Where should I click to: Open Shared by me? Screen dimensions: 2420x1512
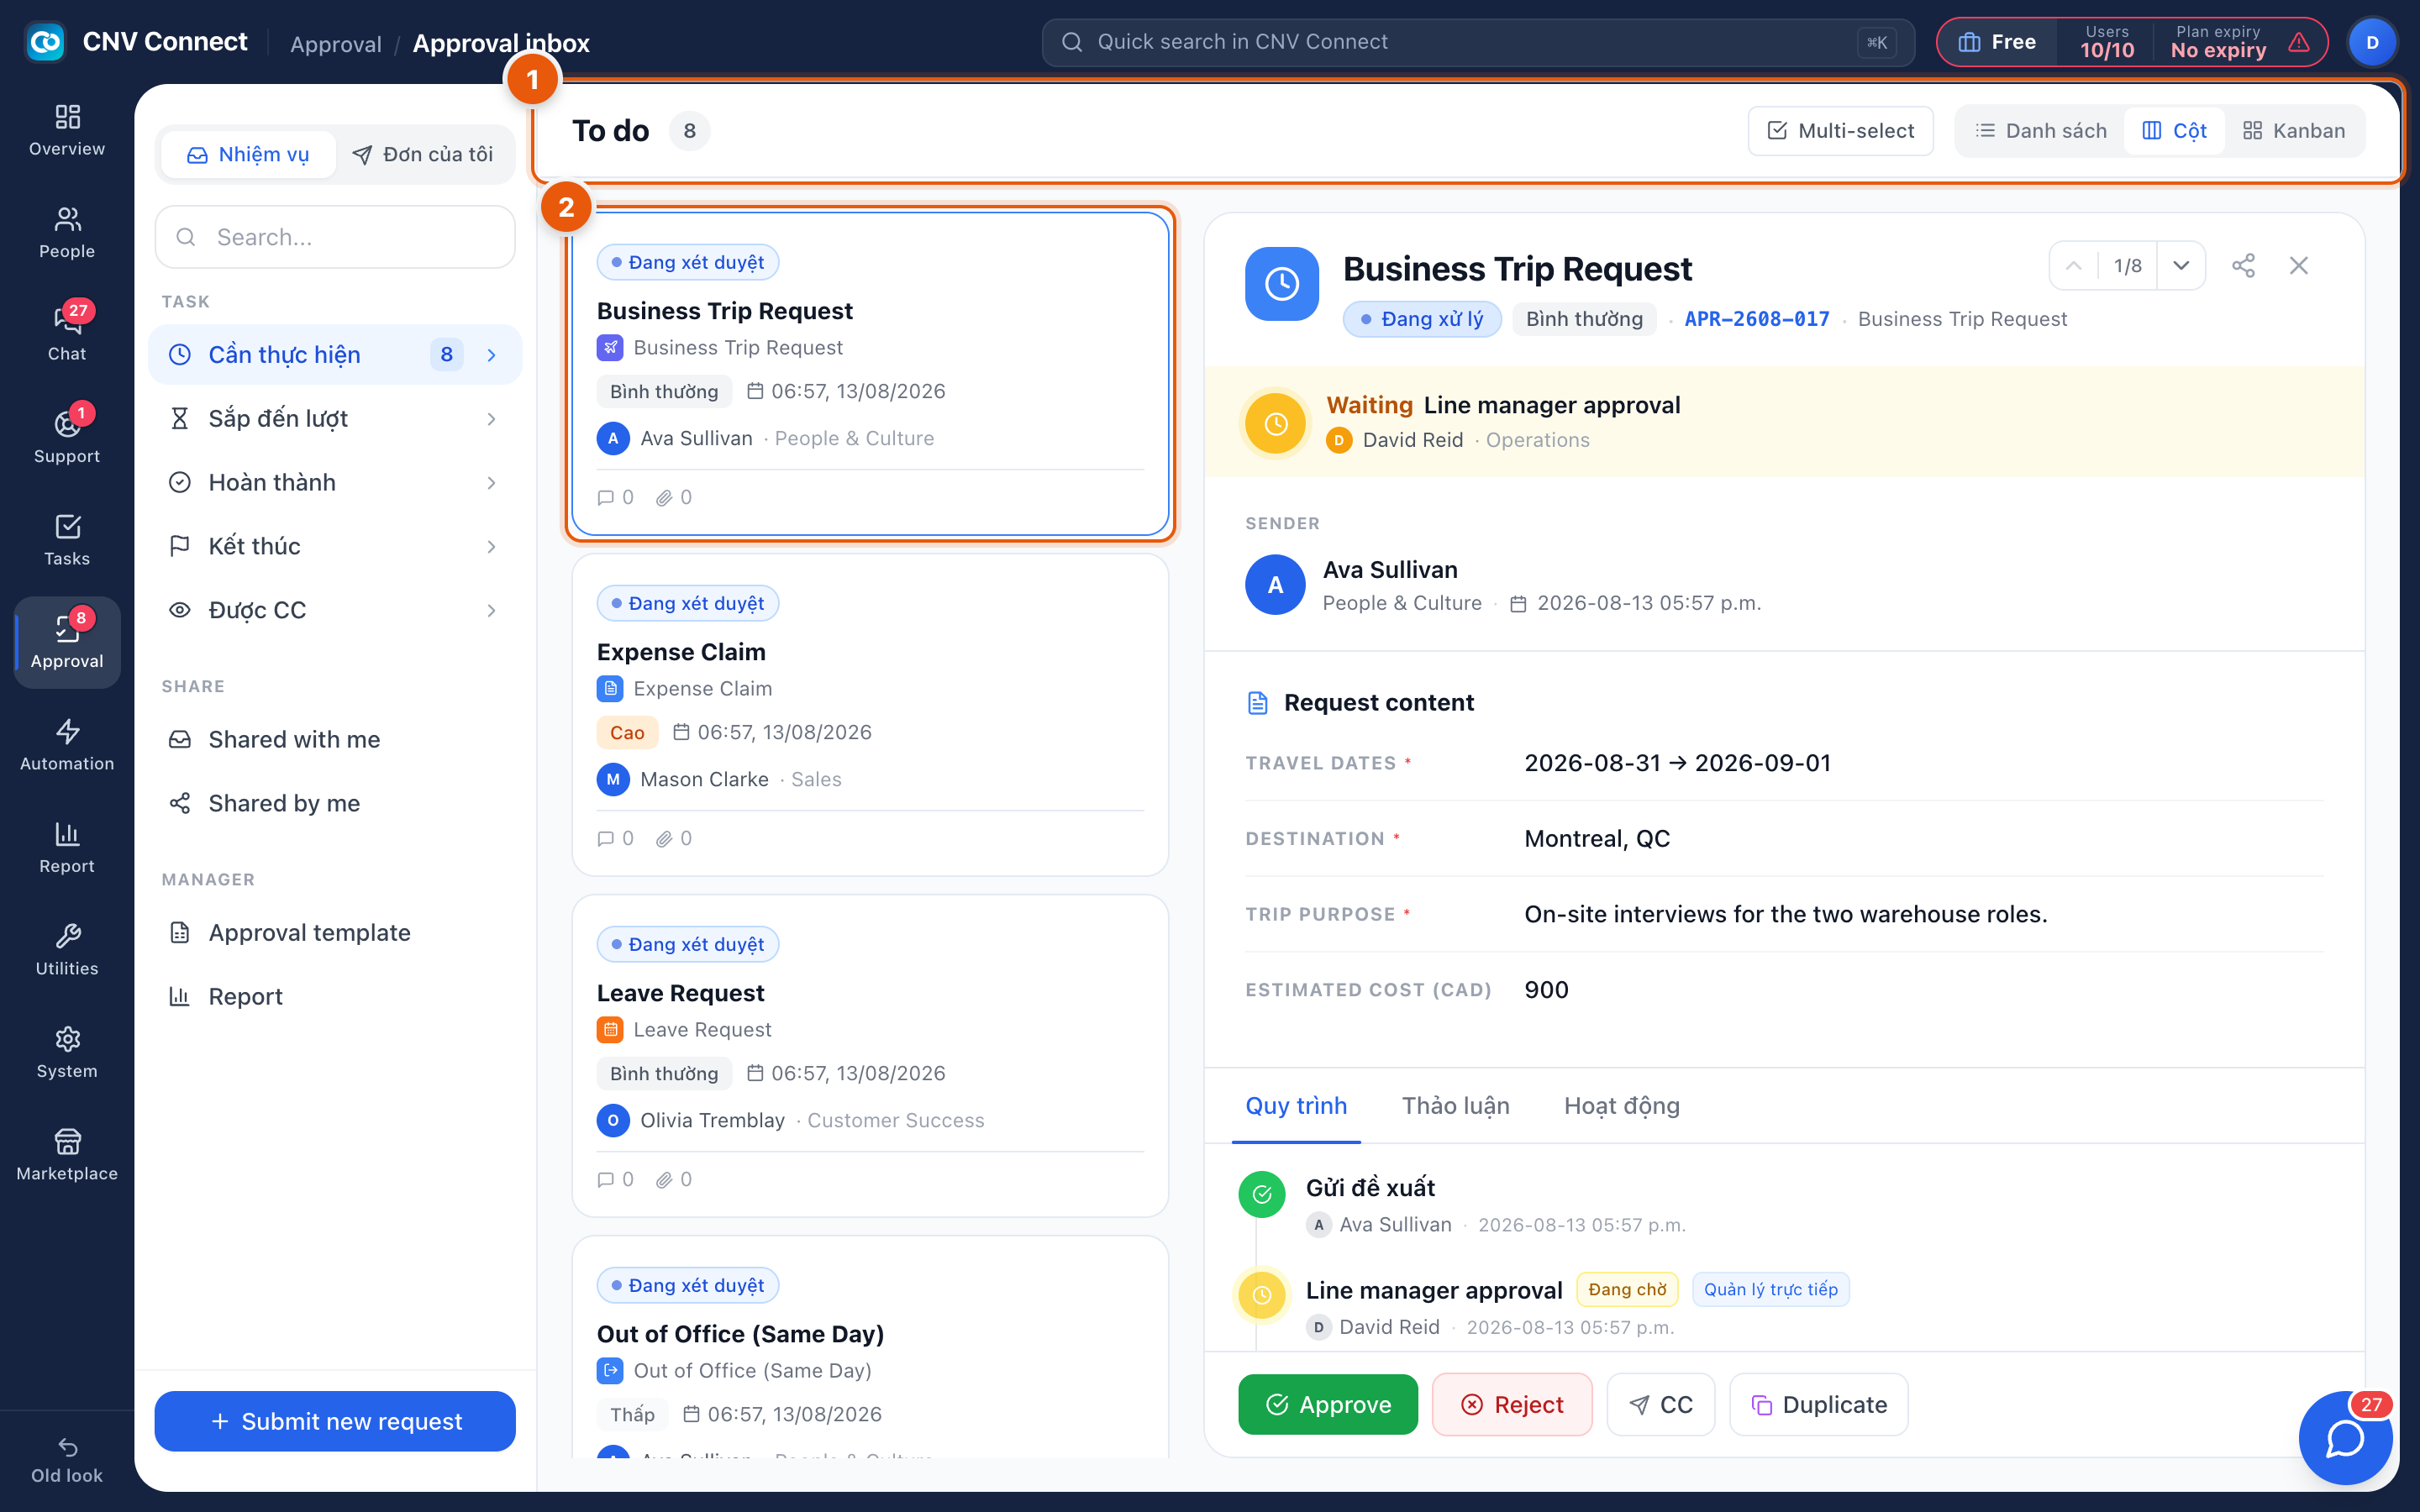335,804
